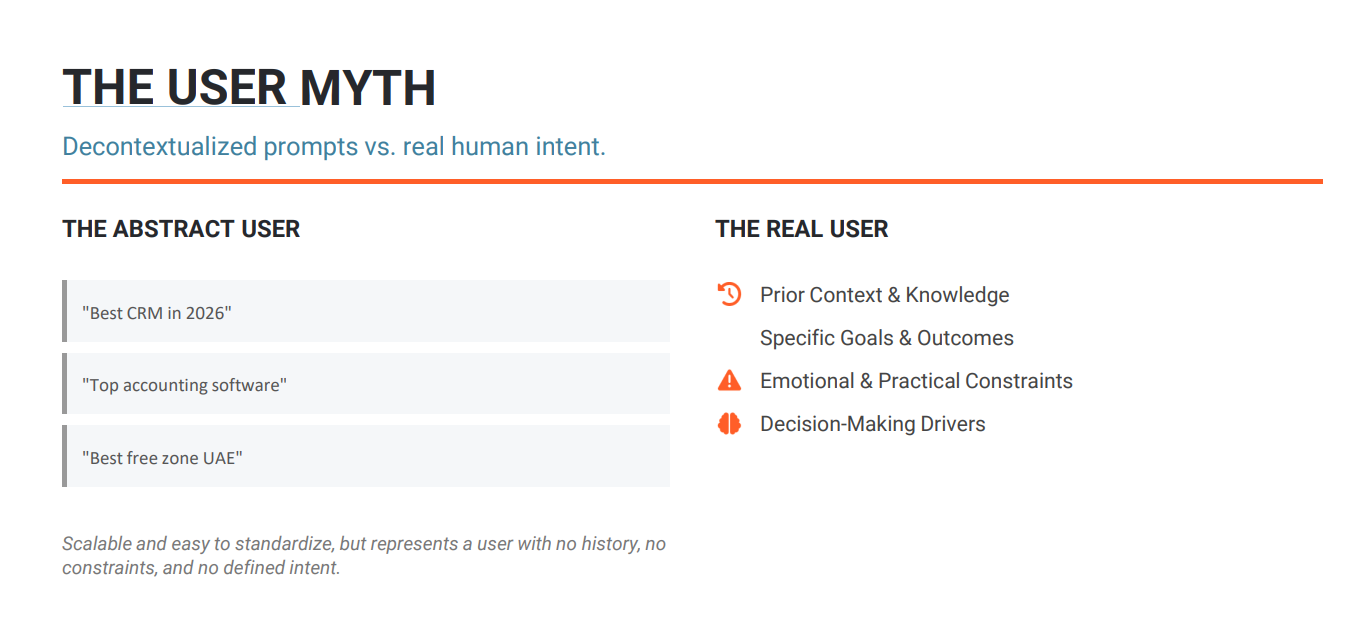Select the subtitle about decontextualized prompts

click(334, 147)
